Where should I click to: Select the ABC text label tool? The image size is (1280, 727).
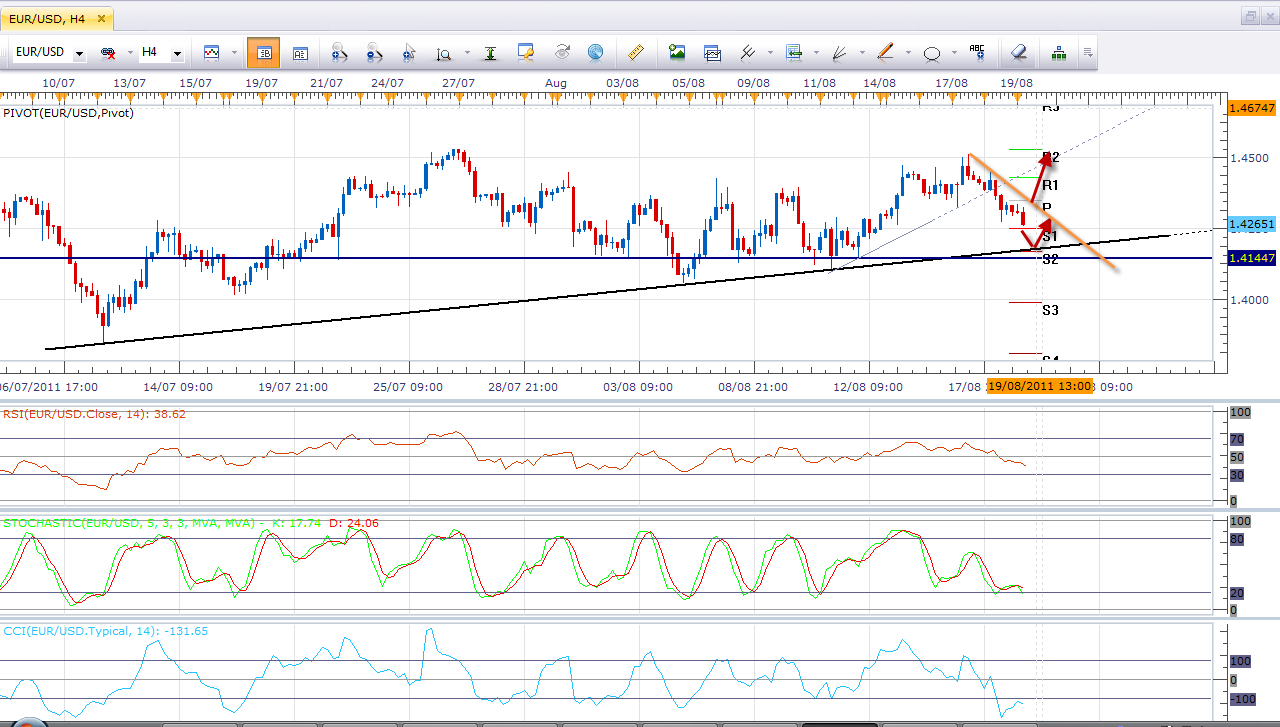pyautogui.click(x=977, y=52)
